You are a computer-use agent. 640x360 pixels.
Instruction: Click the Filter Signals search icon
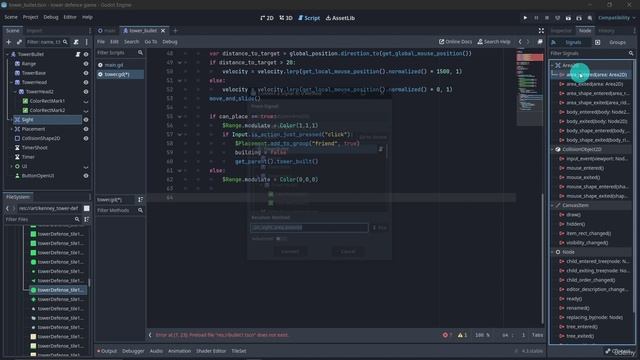pos(631,53)
